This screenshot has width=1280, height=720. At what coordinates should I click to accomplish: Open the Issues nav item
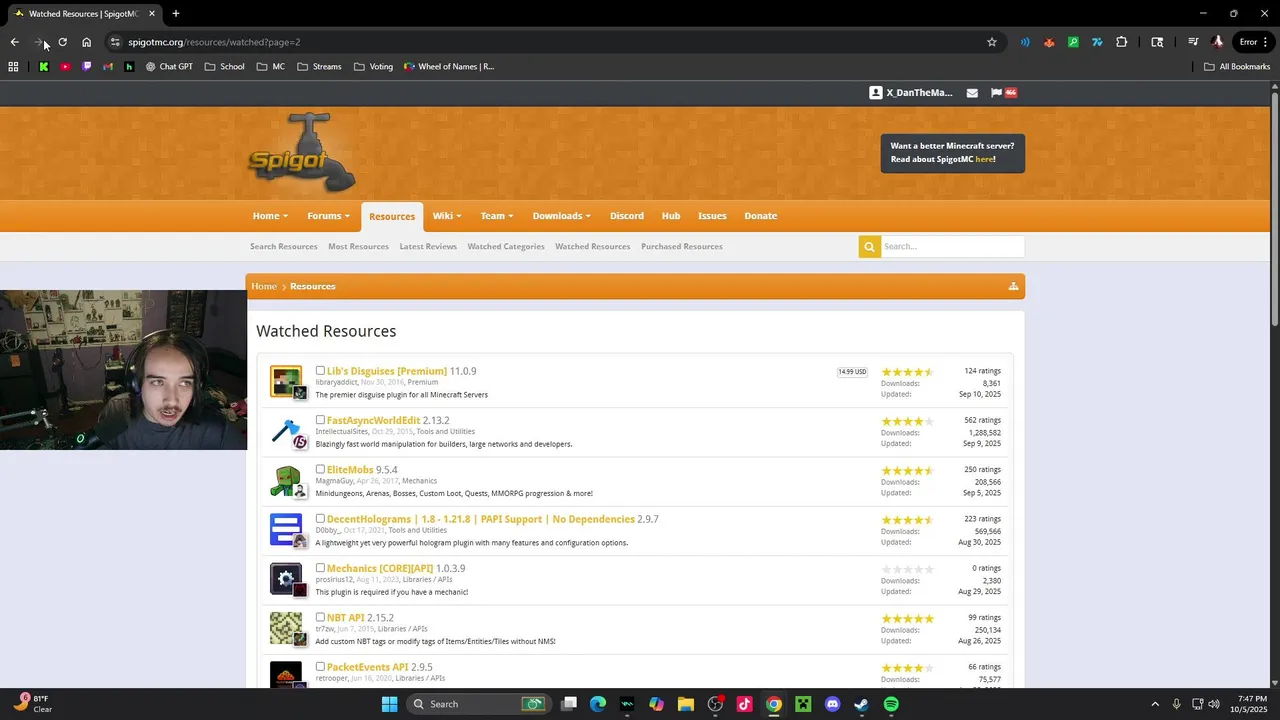coord(712,216)
